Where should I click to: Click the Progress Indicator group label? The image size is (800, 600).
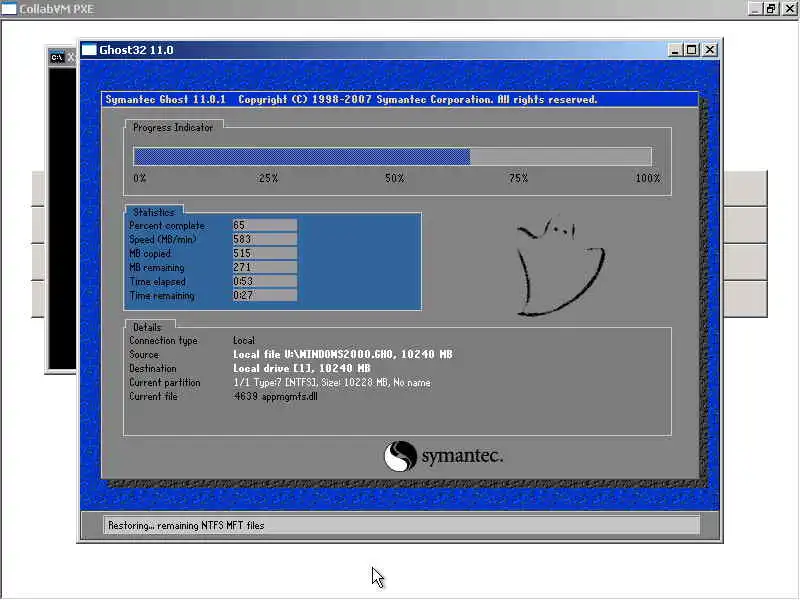pos(173,128)
